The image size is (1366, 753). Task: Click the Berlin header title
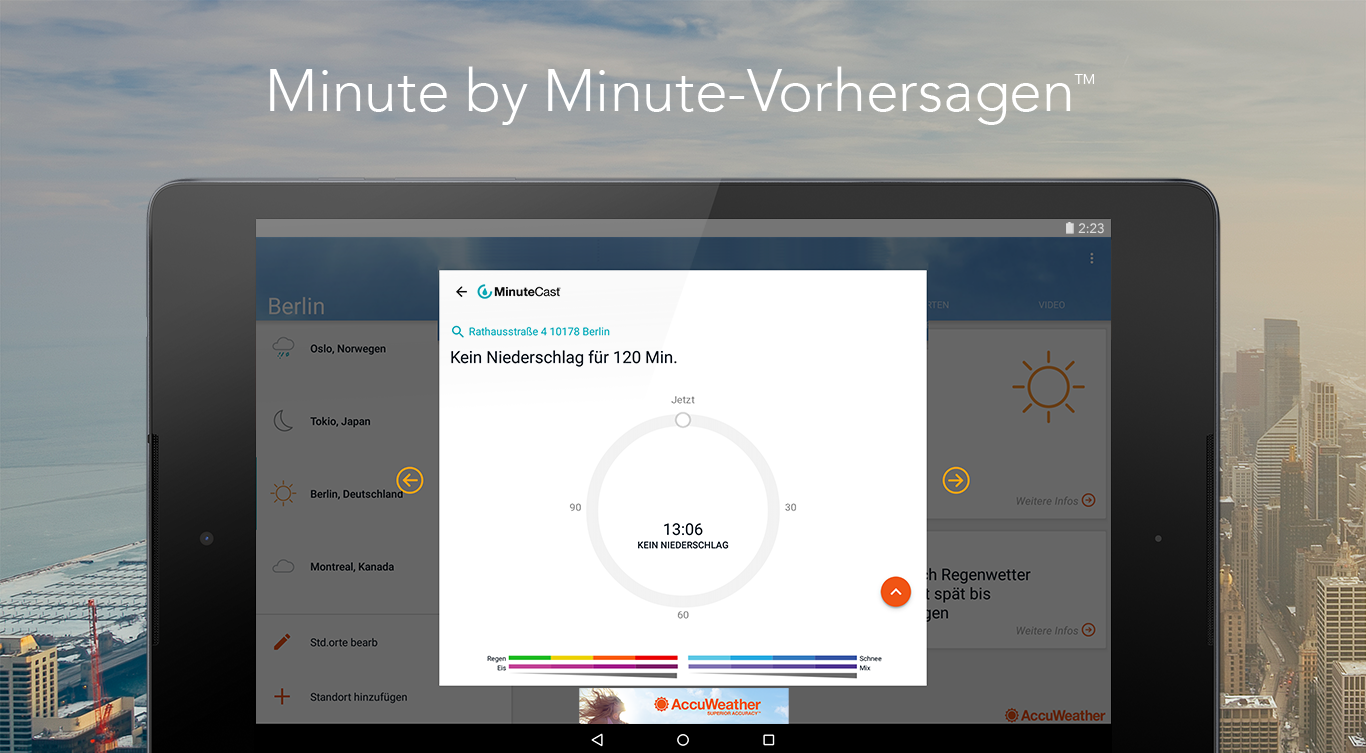[x=296, y=306]
